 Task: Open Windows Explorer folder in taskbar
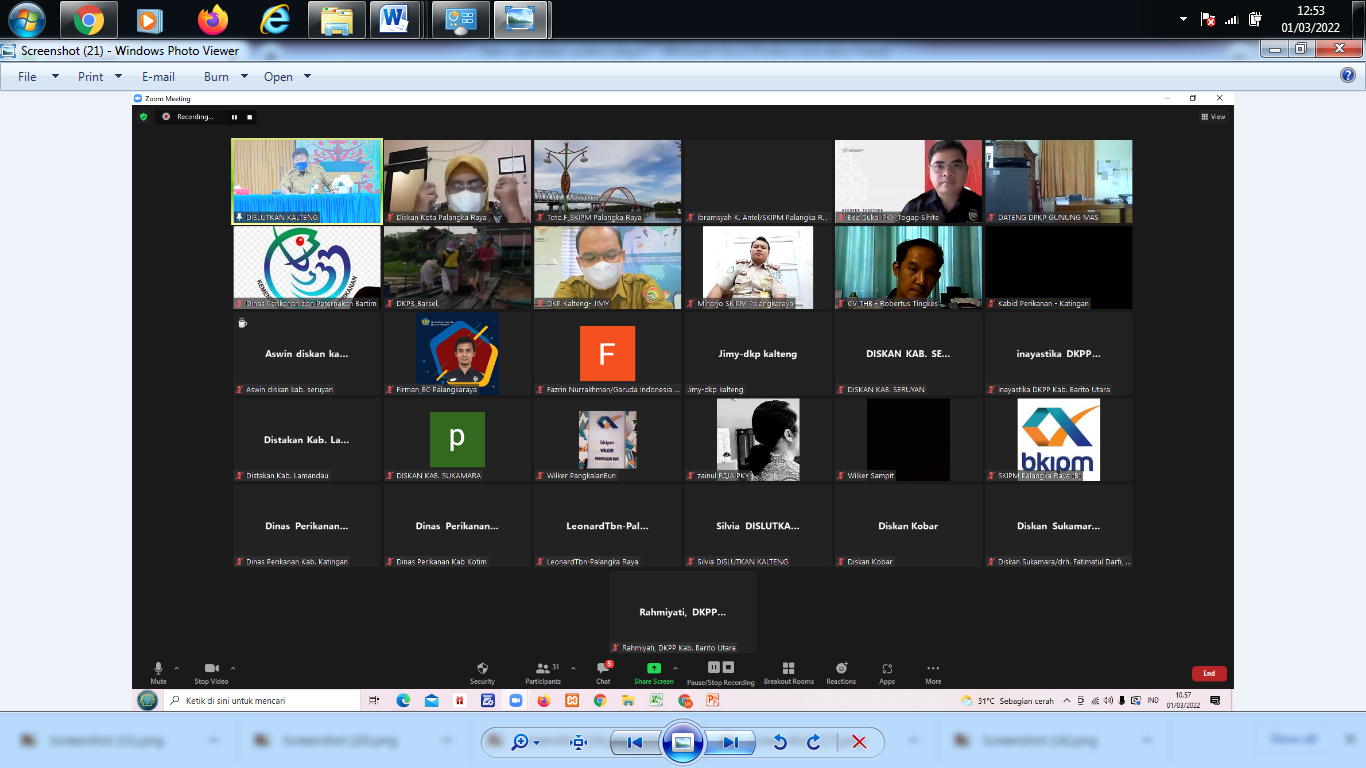click(x=336, y=19)
